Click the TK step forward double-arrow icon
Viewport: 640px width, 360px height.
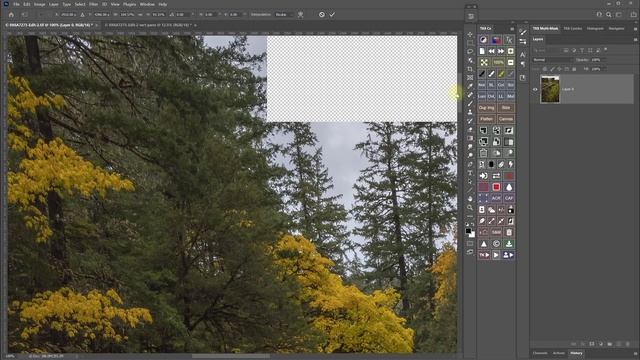pyautogui.click(x=501, y=51)
